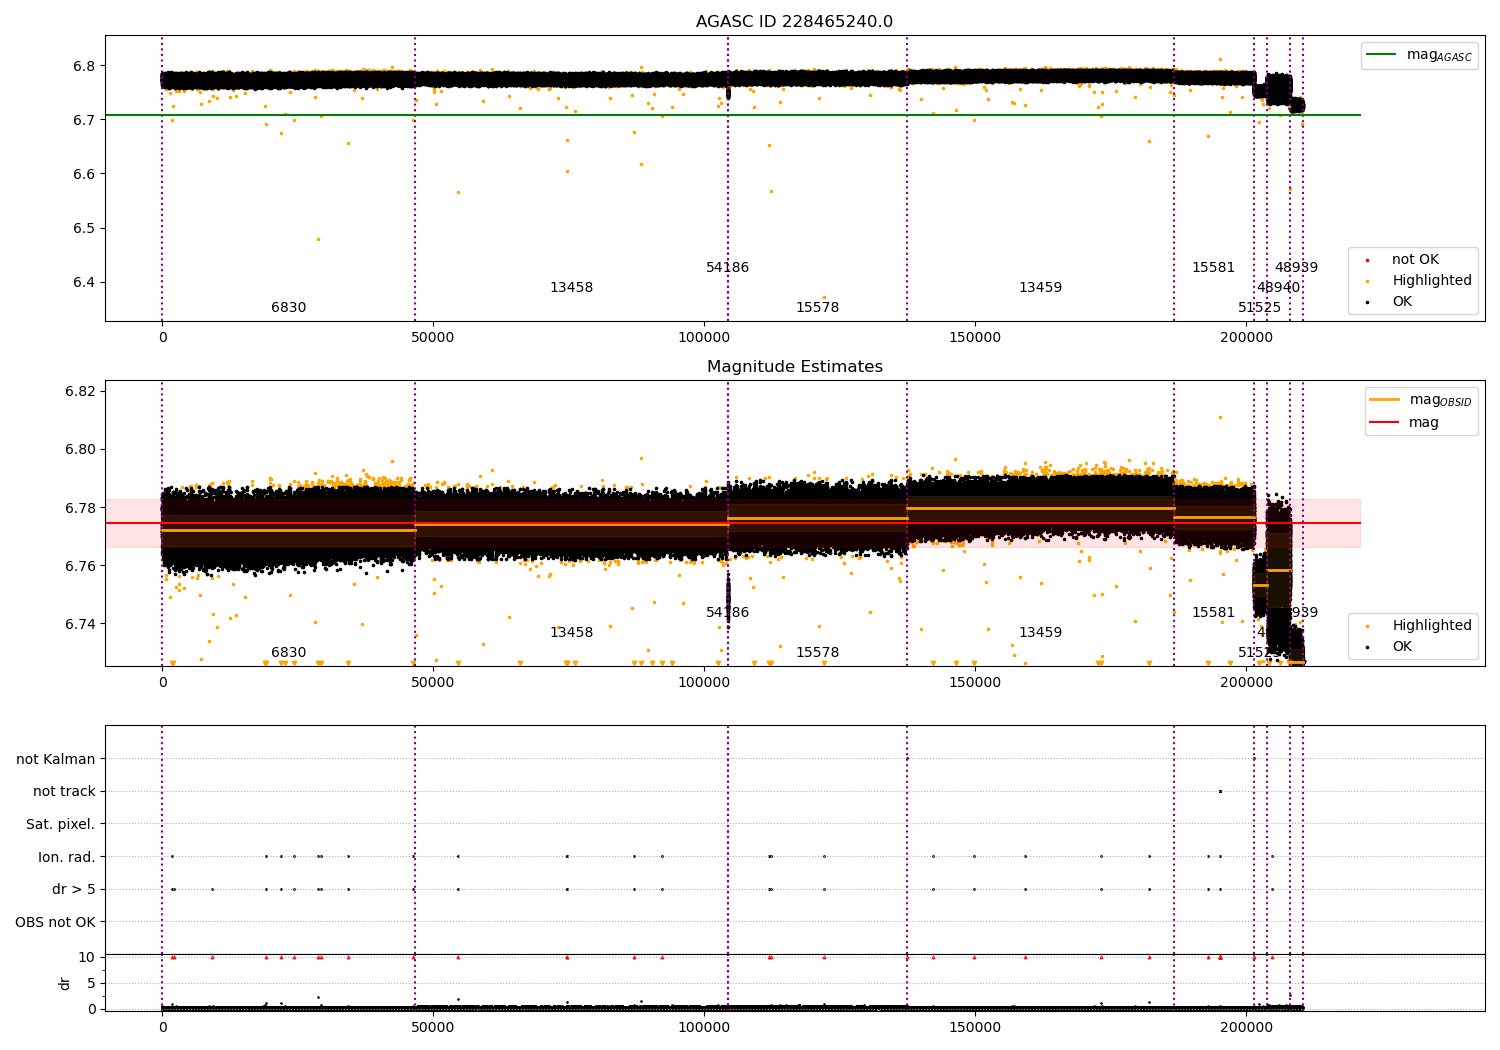
Task: Click x-axis tick 200000 under bottom plot
Action: (x=1246, y=1028)
